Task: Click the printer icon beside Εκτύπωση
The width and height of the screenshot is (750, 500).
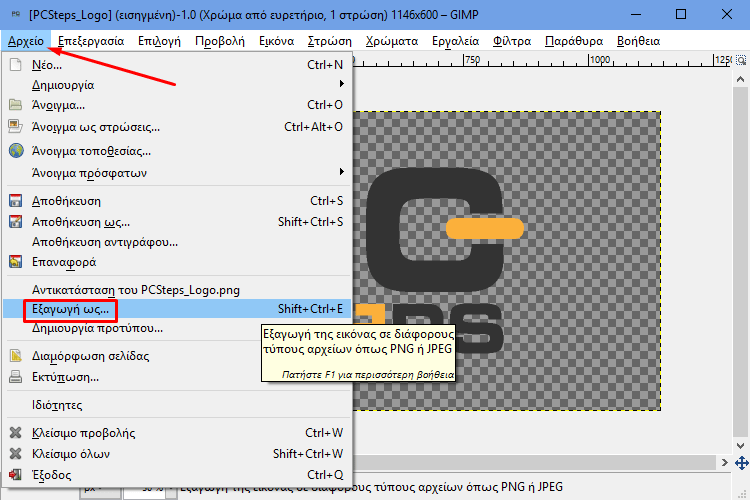Action: point(15,377)
